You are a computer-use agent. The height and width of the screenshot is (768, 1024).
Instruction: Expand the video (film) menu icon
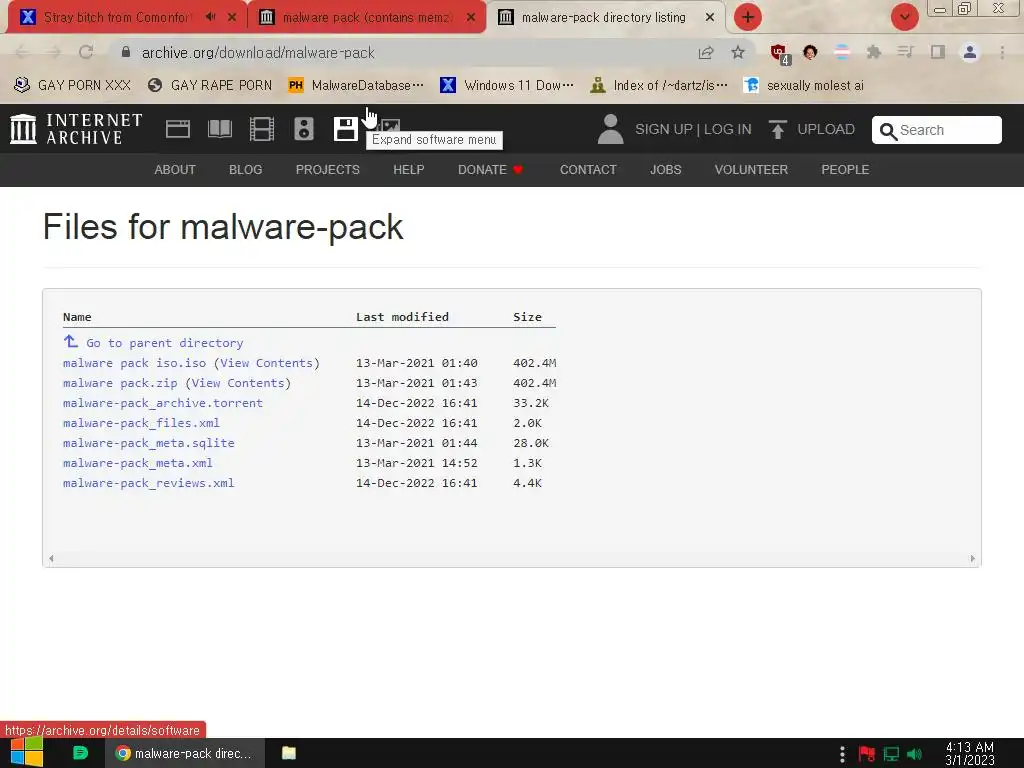tap(262, 129)
